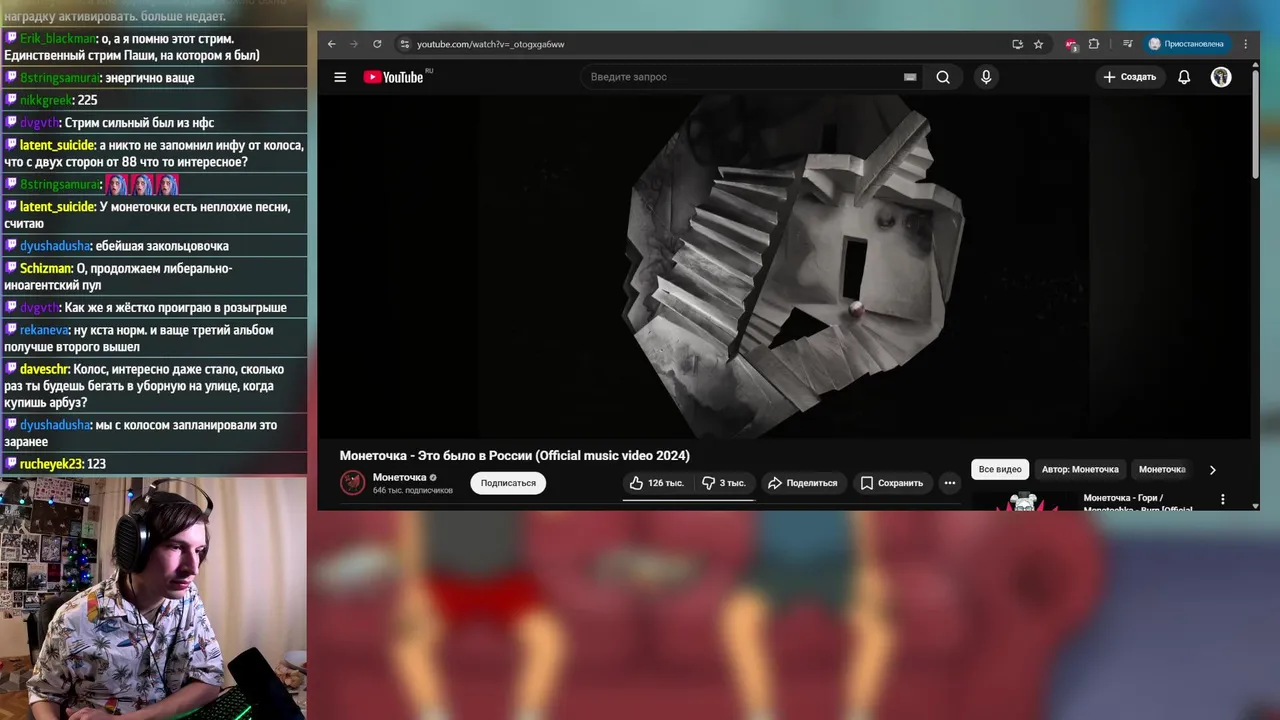Open YouTube notifications bell
The height and width of the screenshot is (720, 1280).
coord(1184,77)
